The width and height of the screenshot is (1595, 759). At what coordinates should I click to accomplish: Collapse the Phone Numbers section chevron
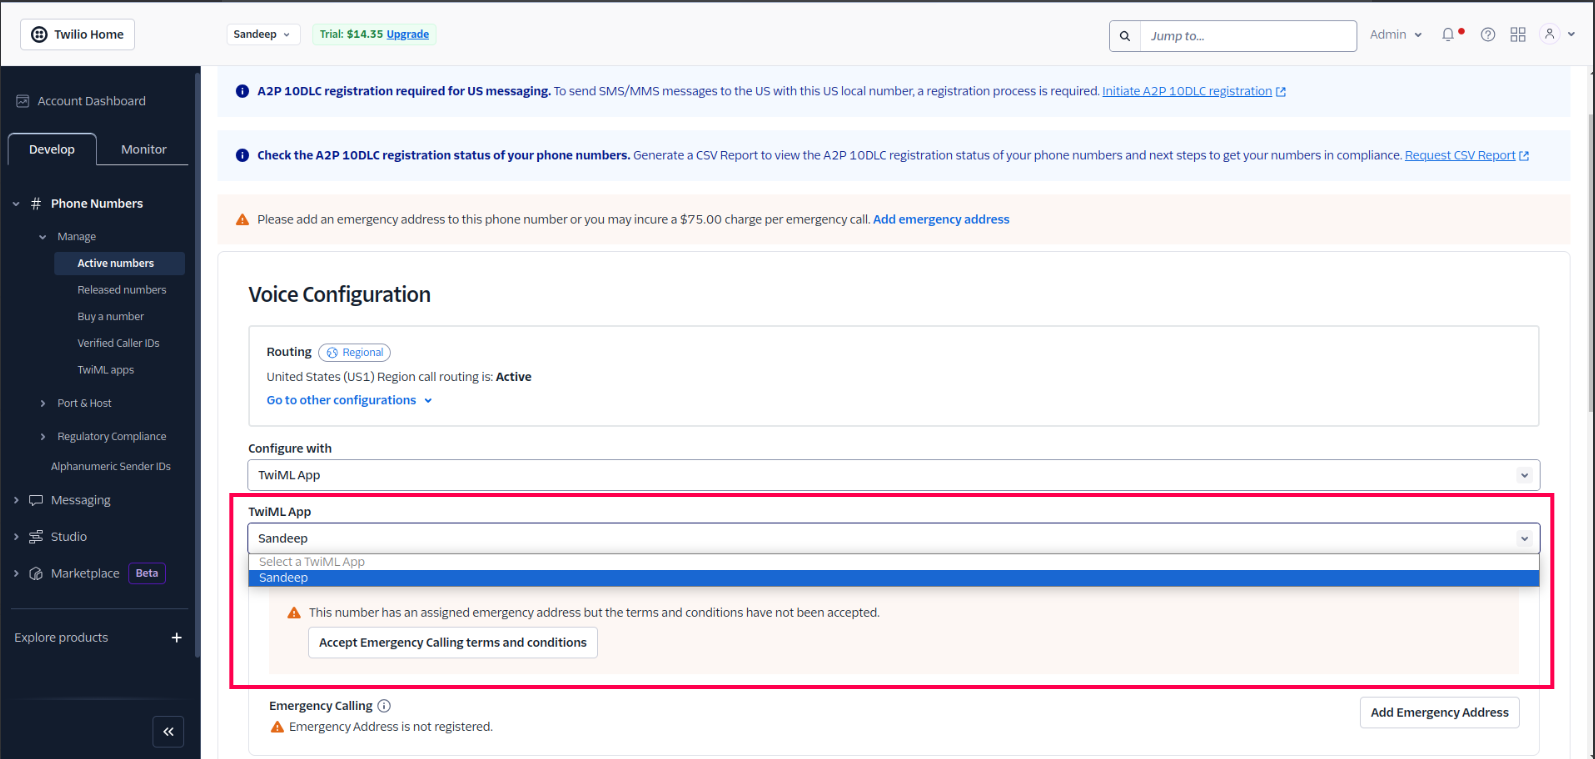(x=16, y=204)
